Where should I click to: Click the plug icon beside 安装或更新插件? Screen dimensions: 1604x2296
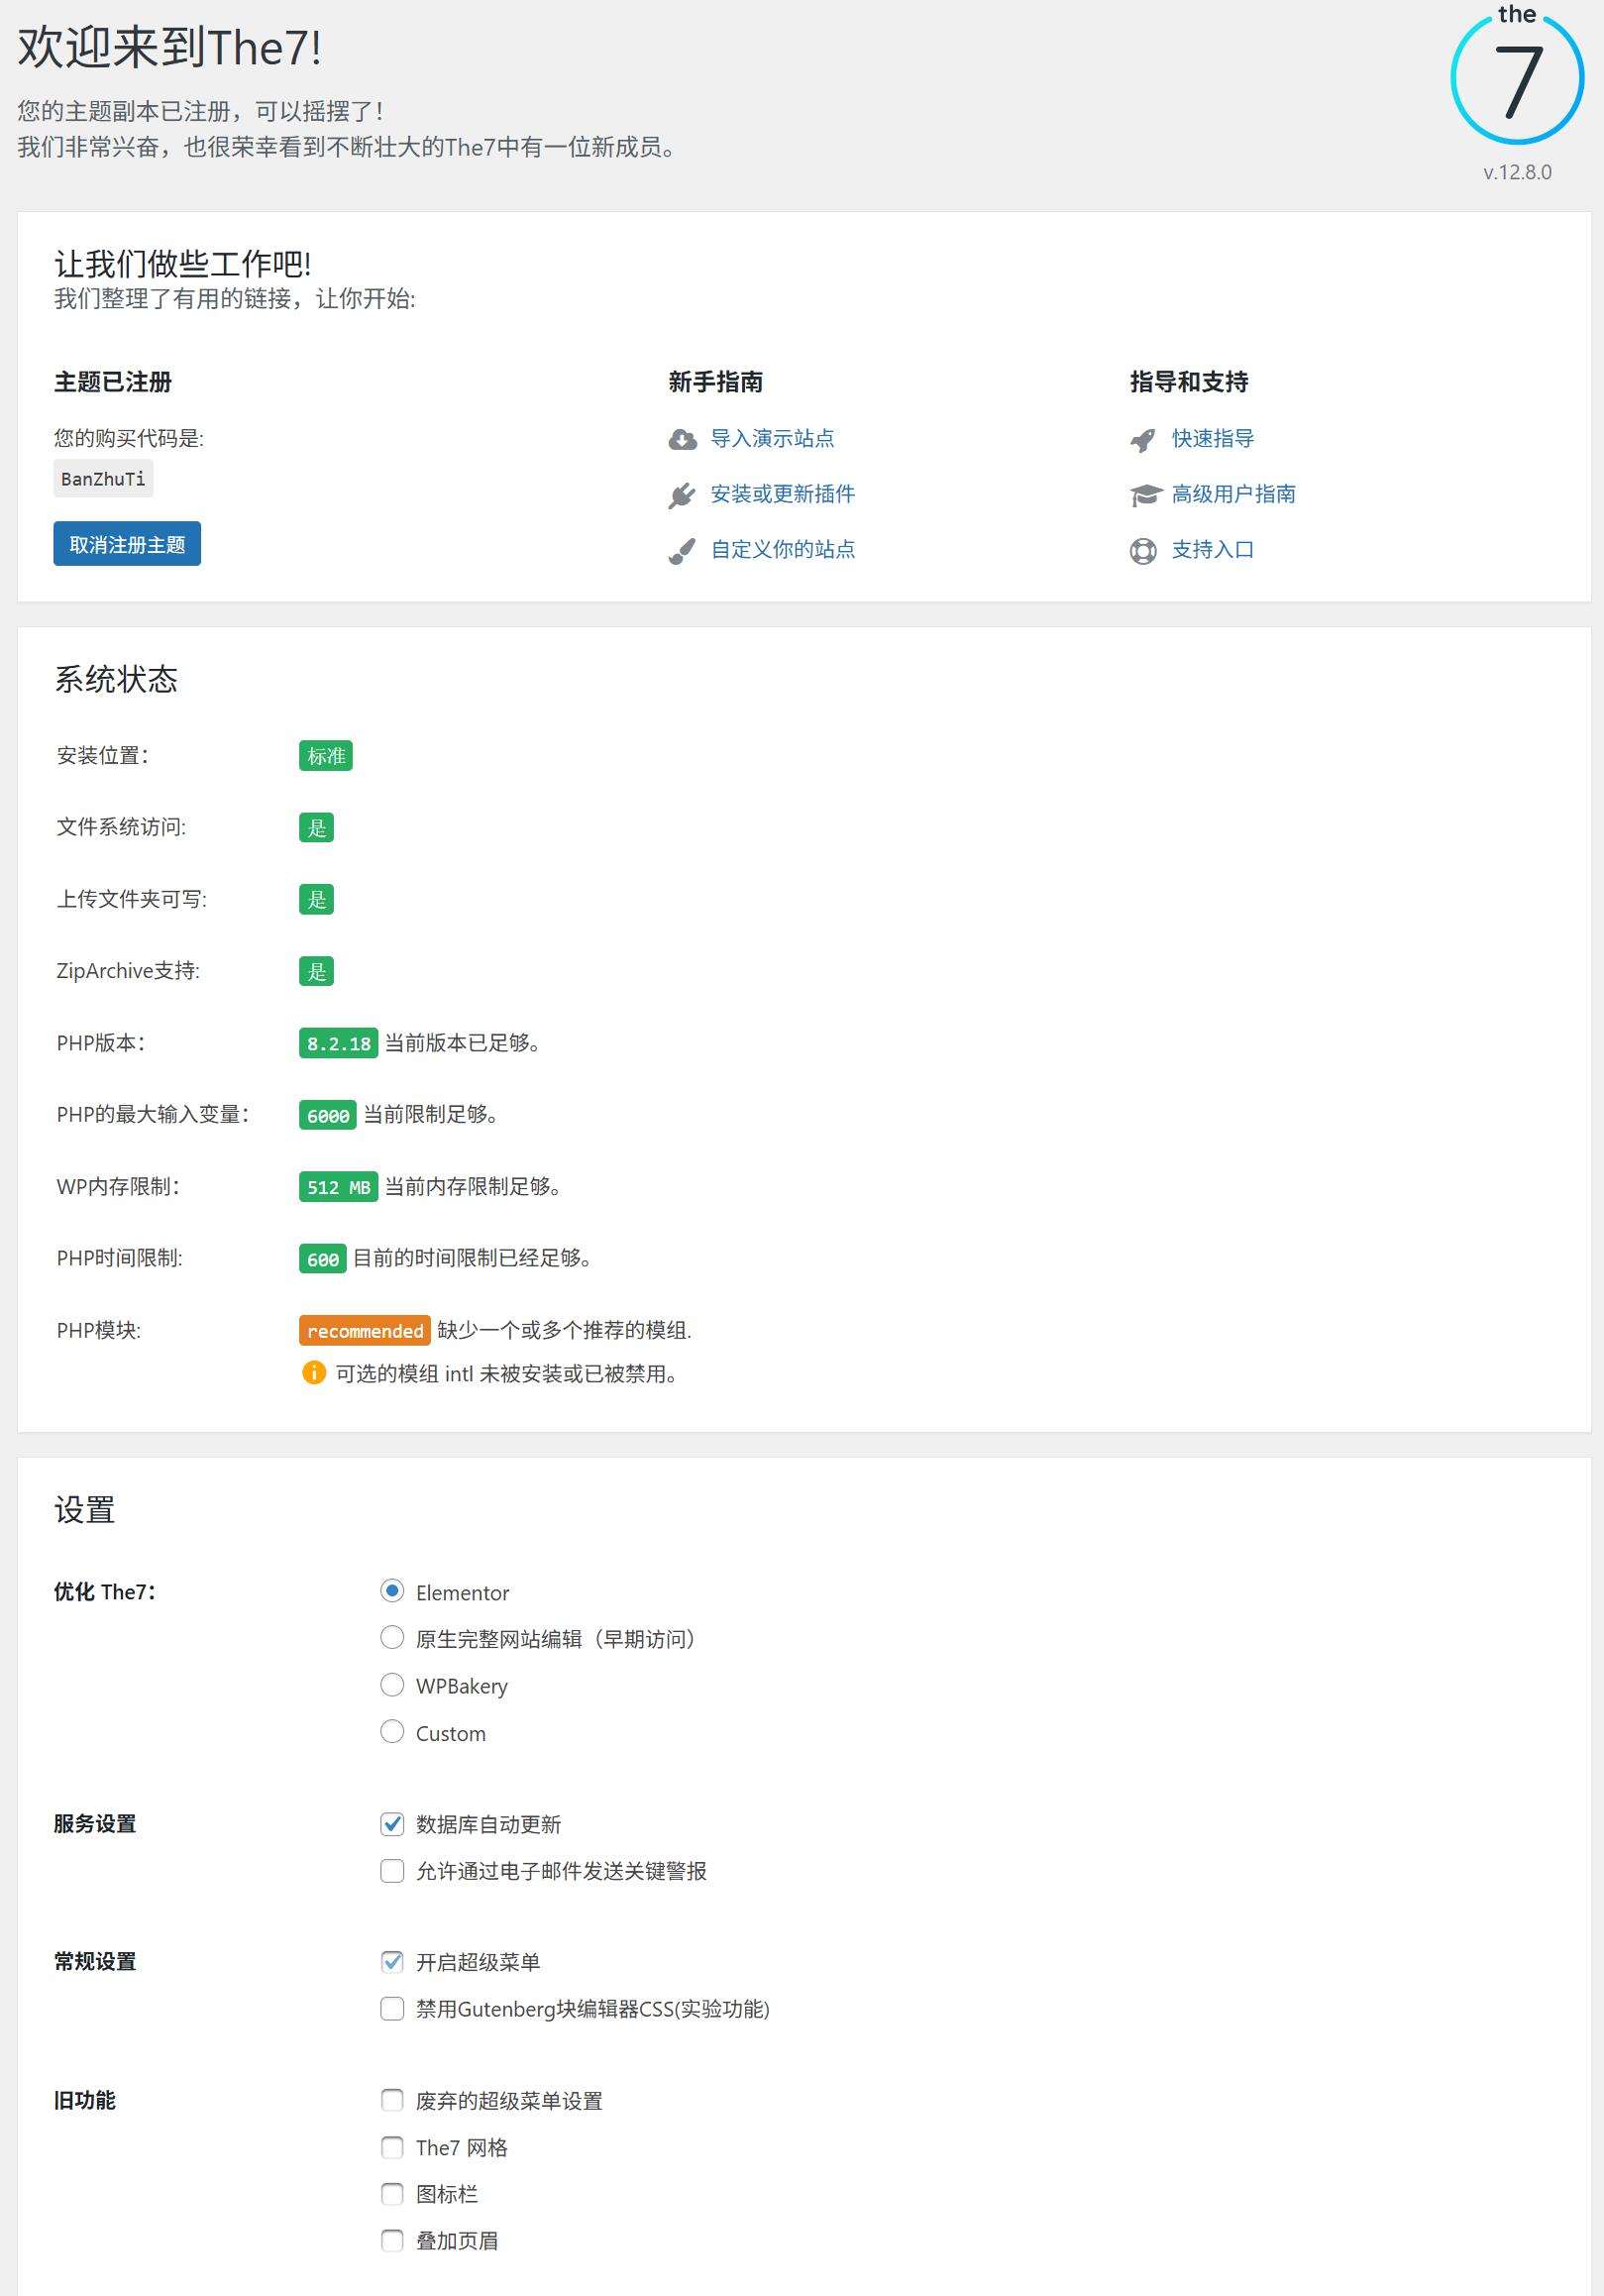(682, 495)
